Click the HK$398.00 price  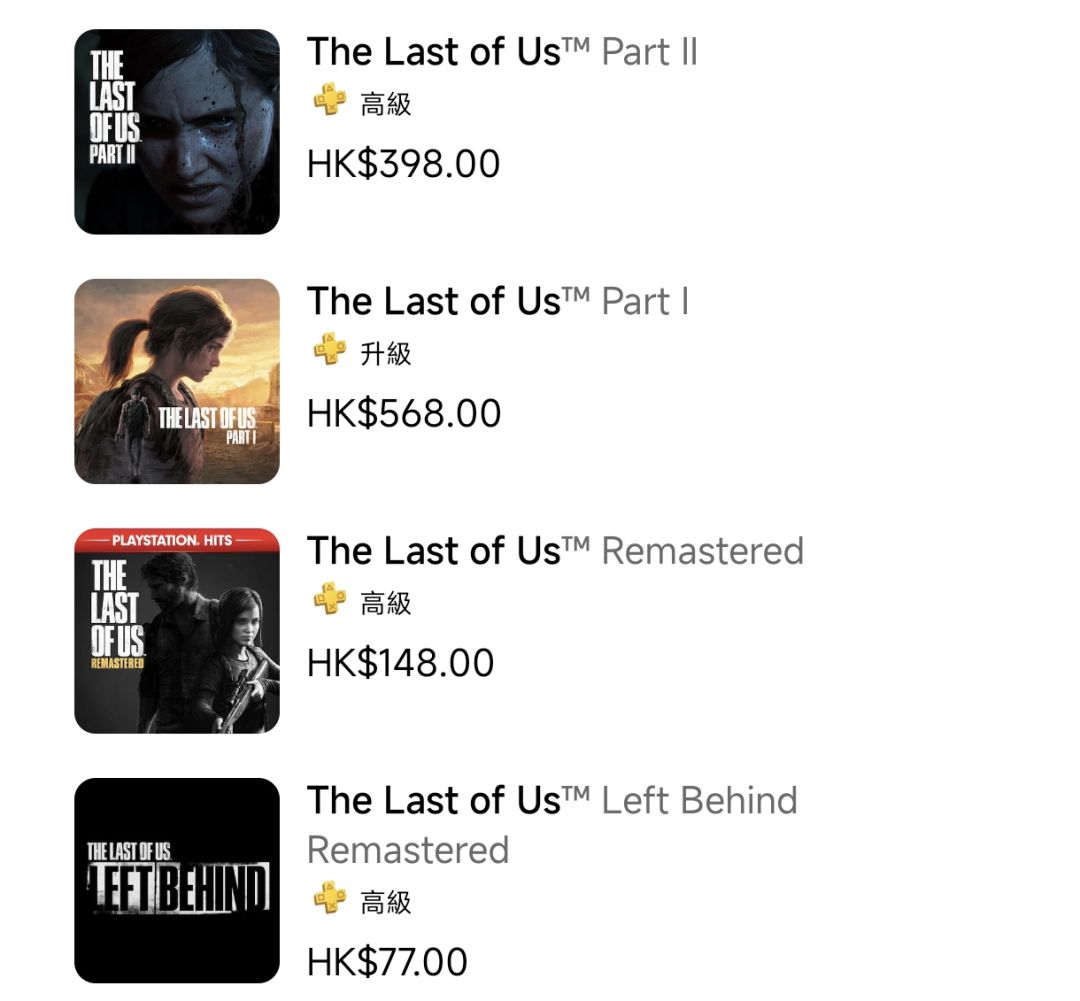pos(403,165)
